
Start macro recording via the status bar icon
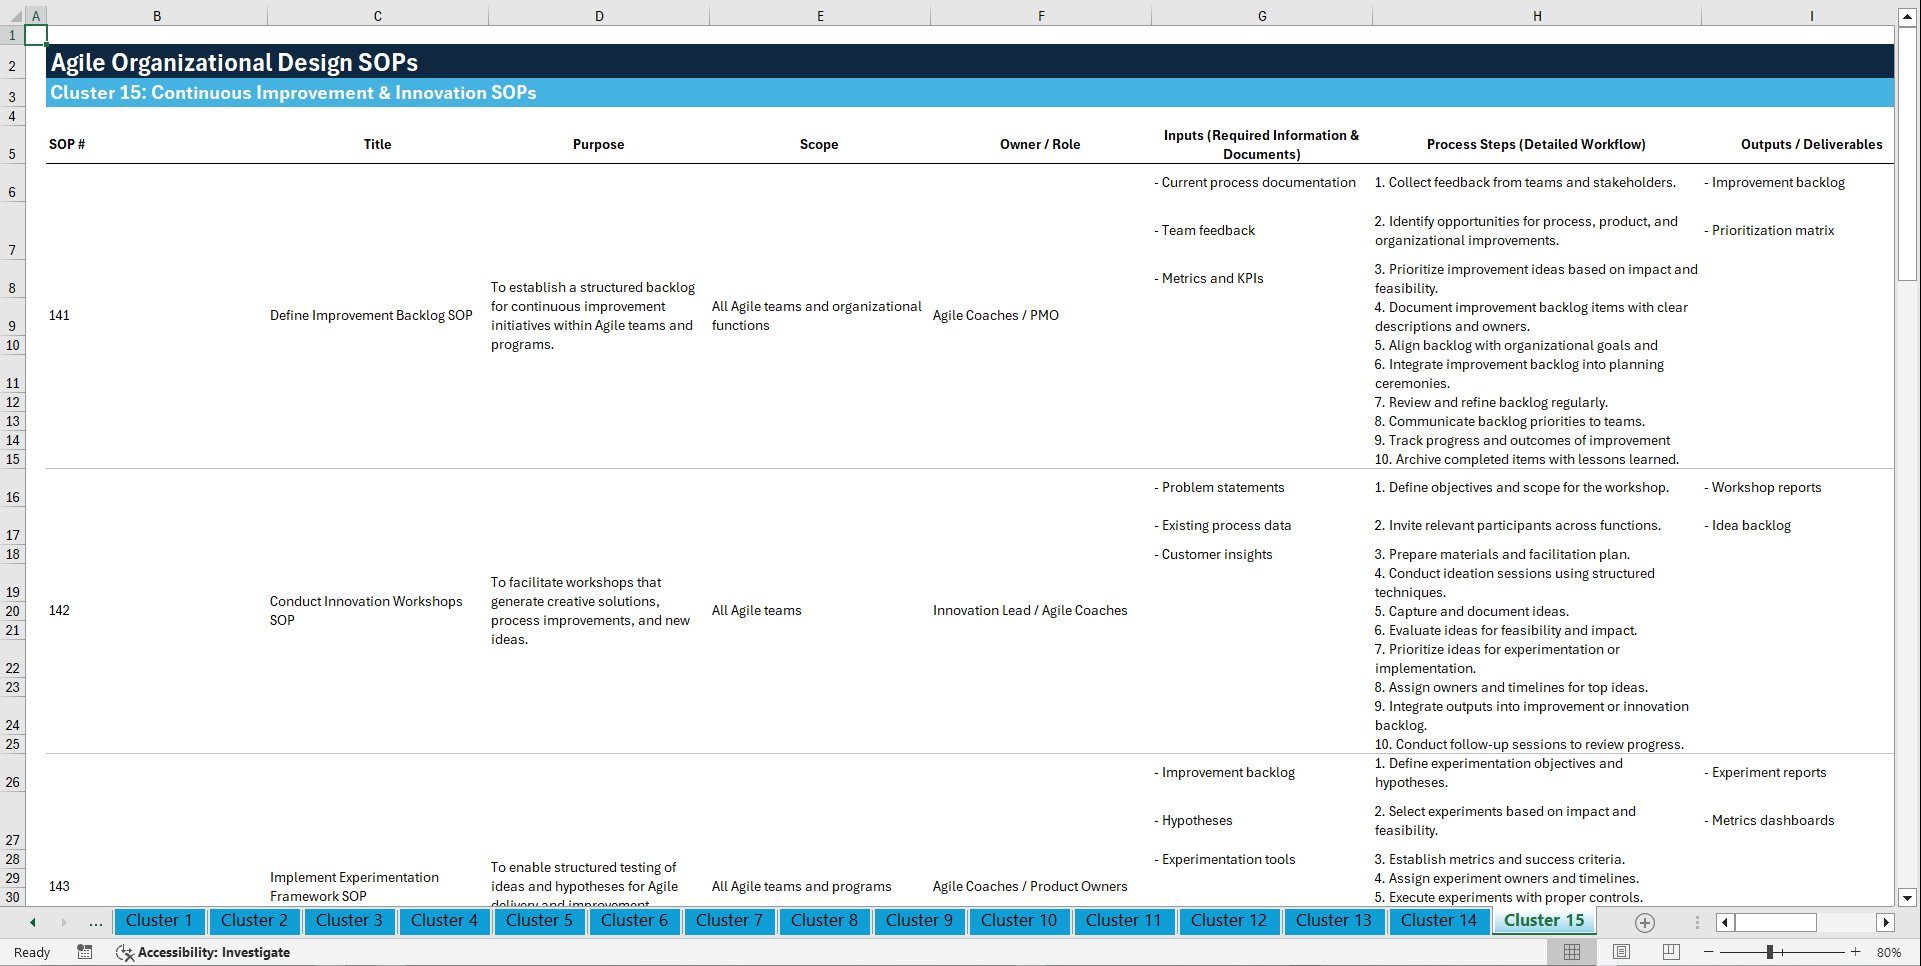click(85, 952)
